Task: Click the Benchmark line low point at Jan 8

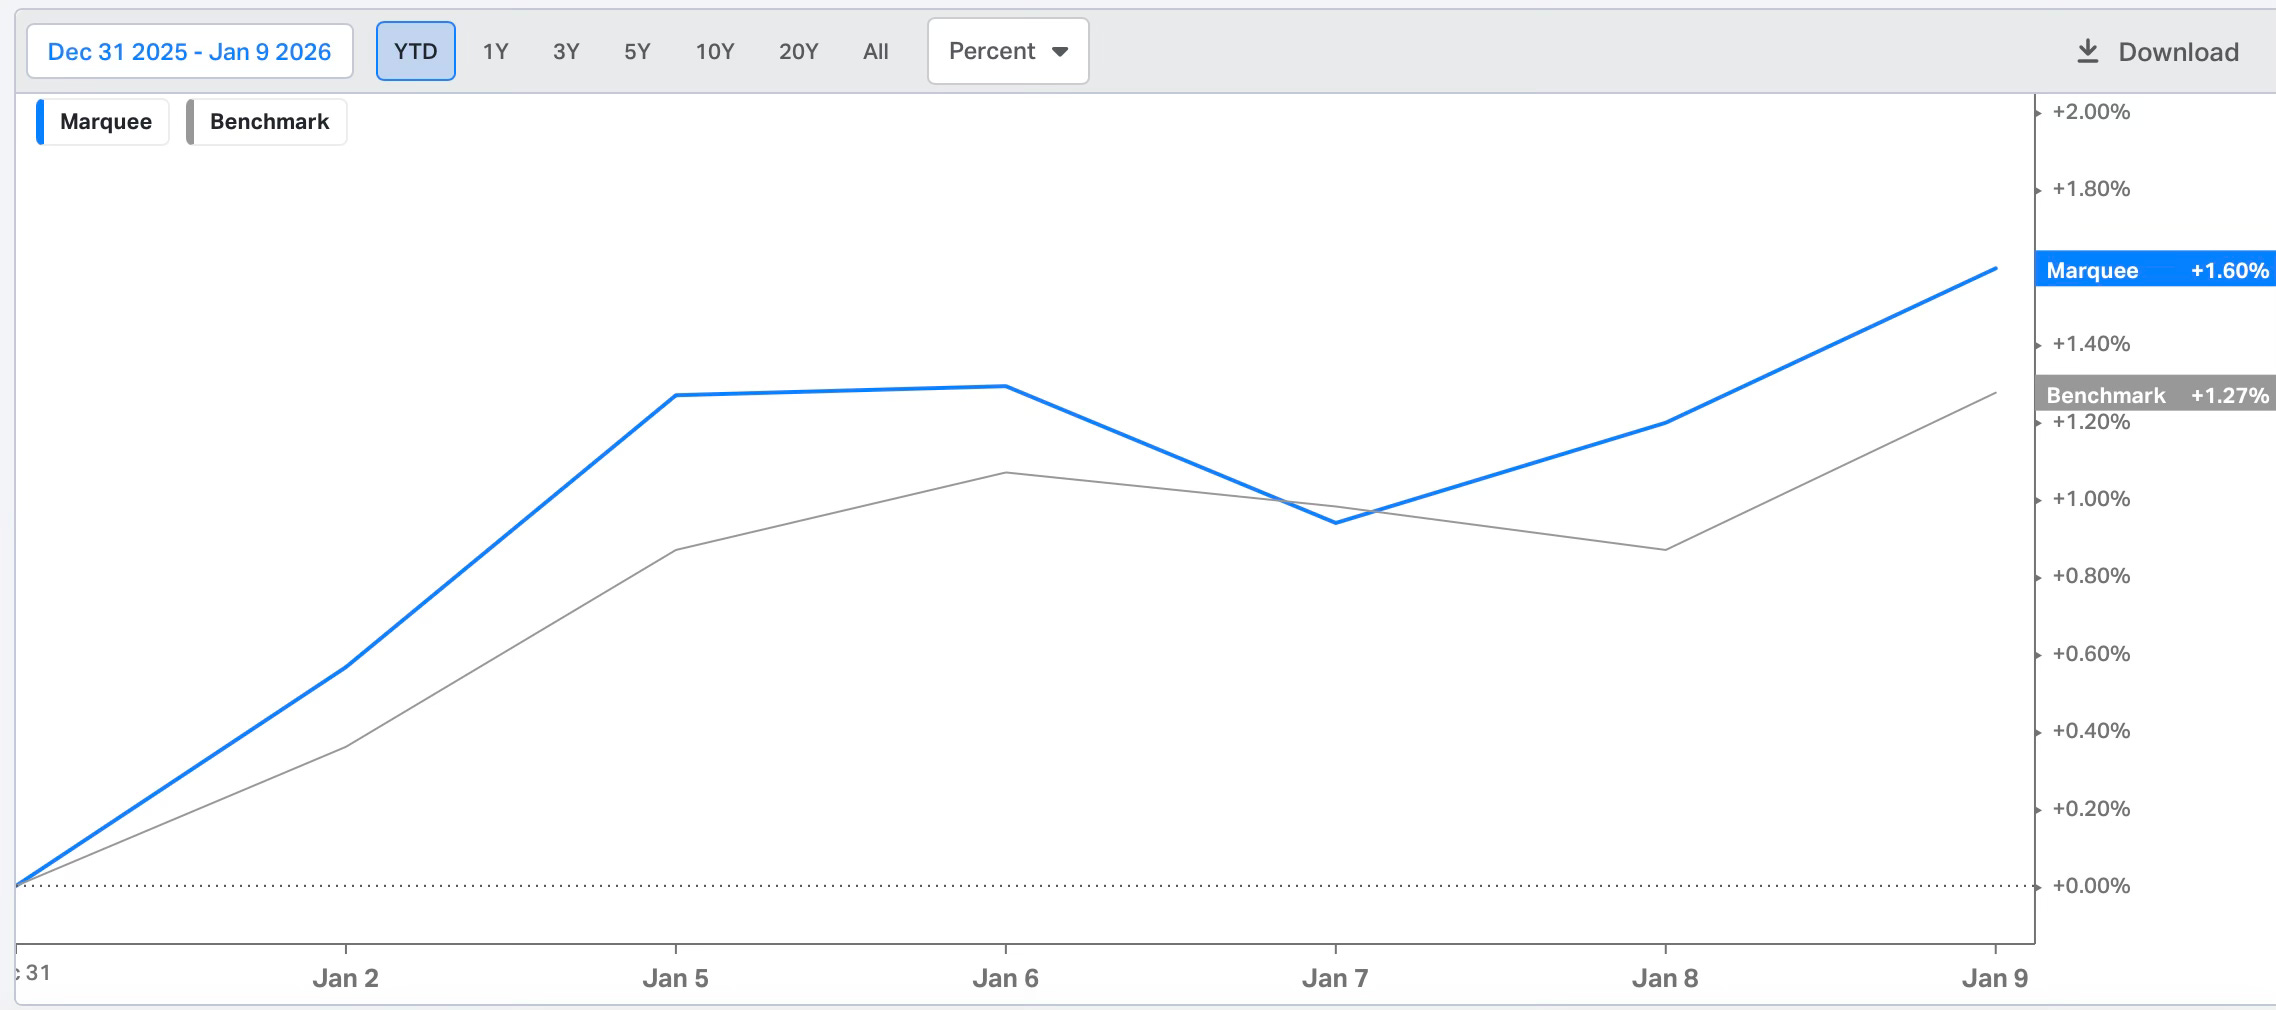Action: 1665,549
